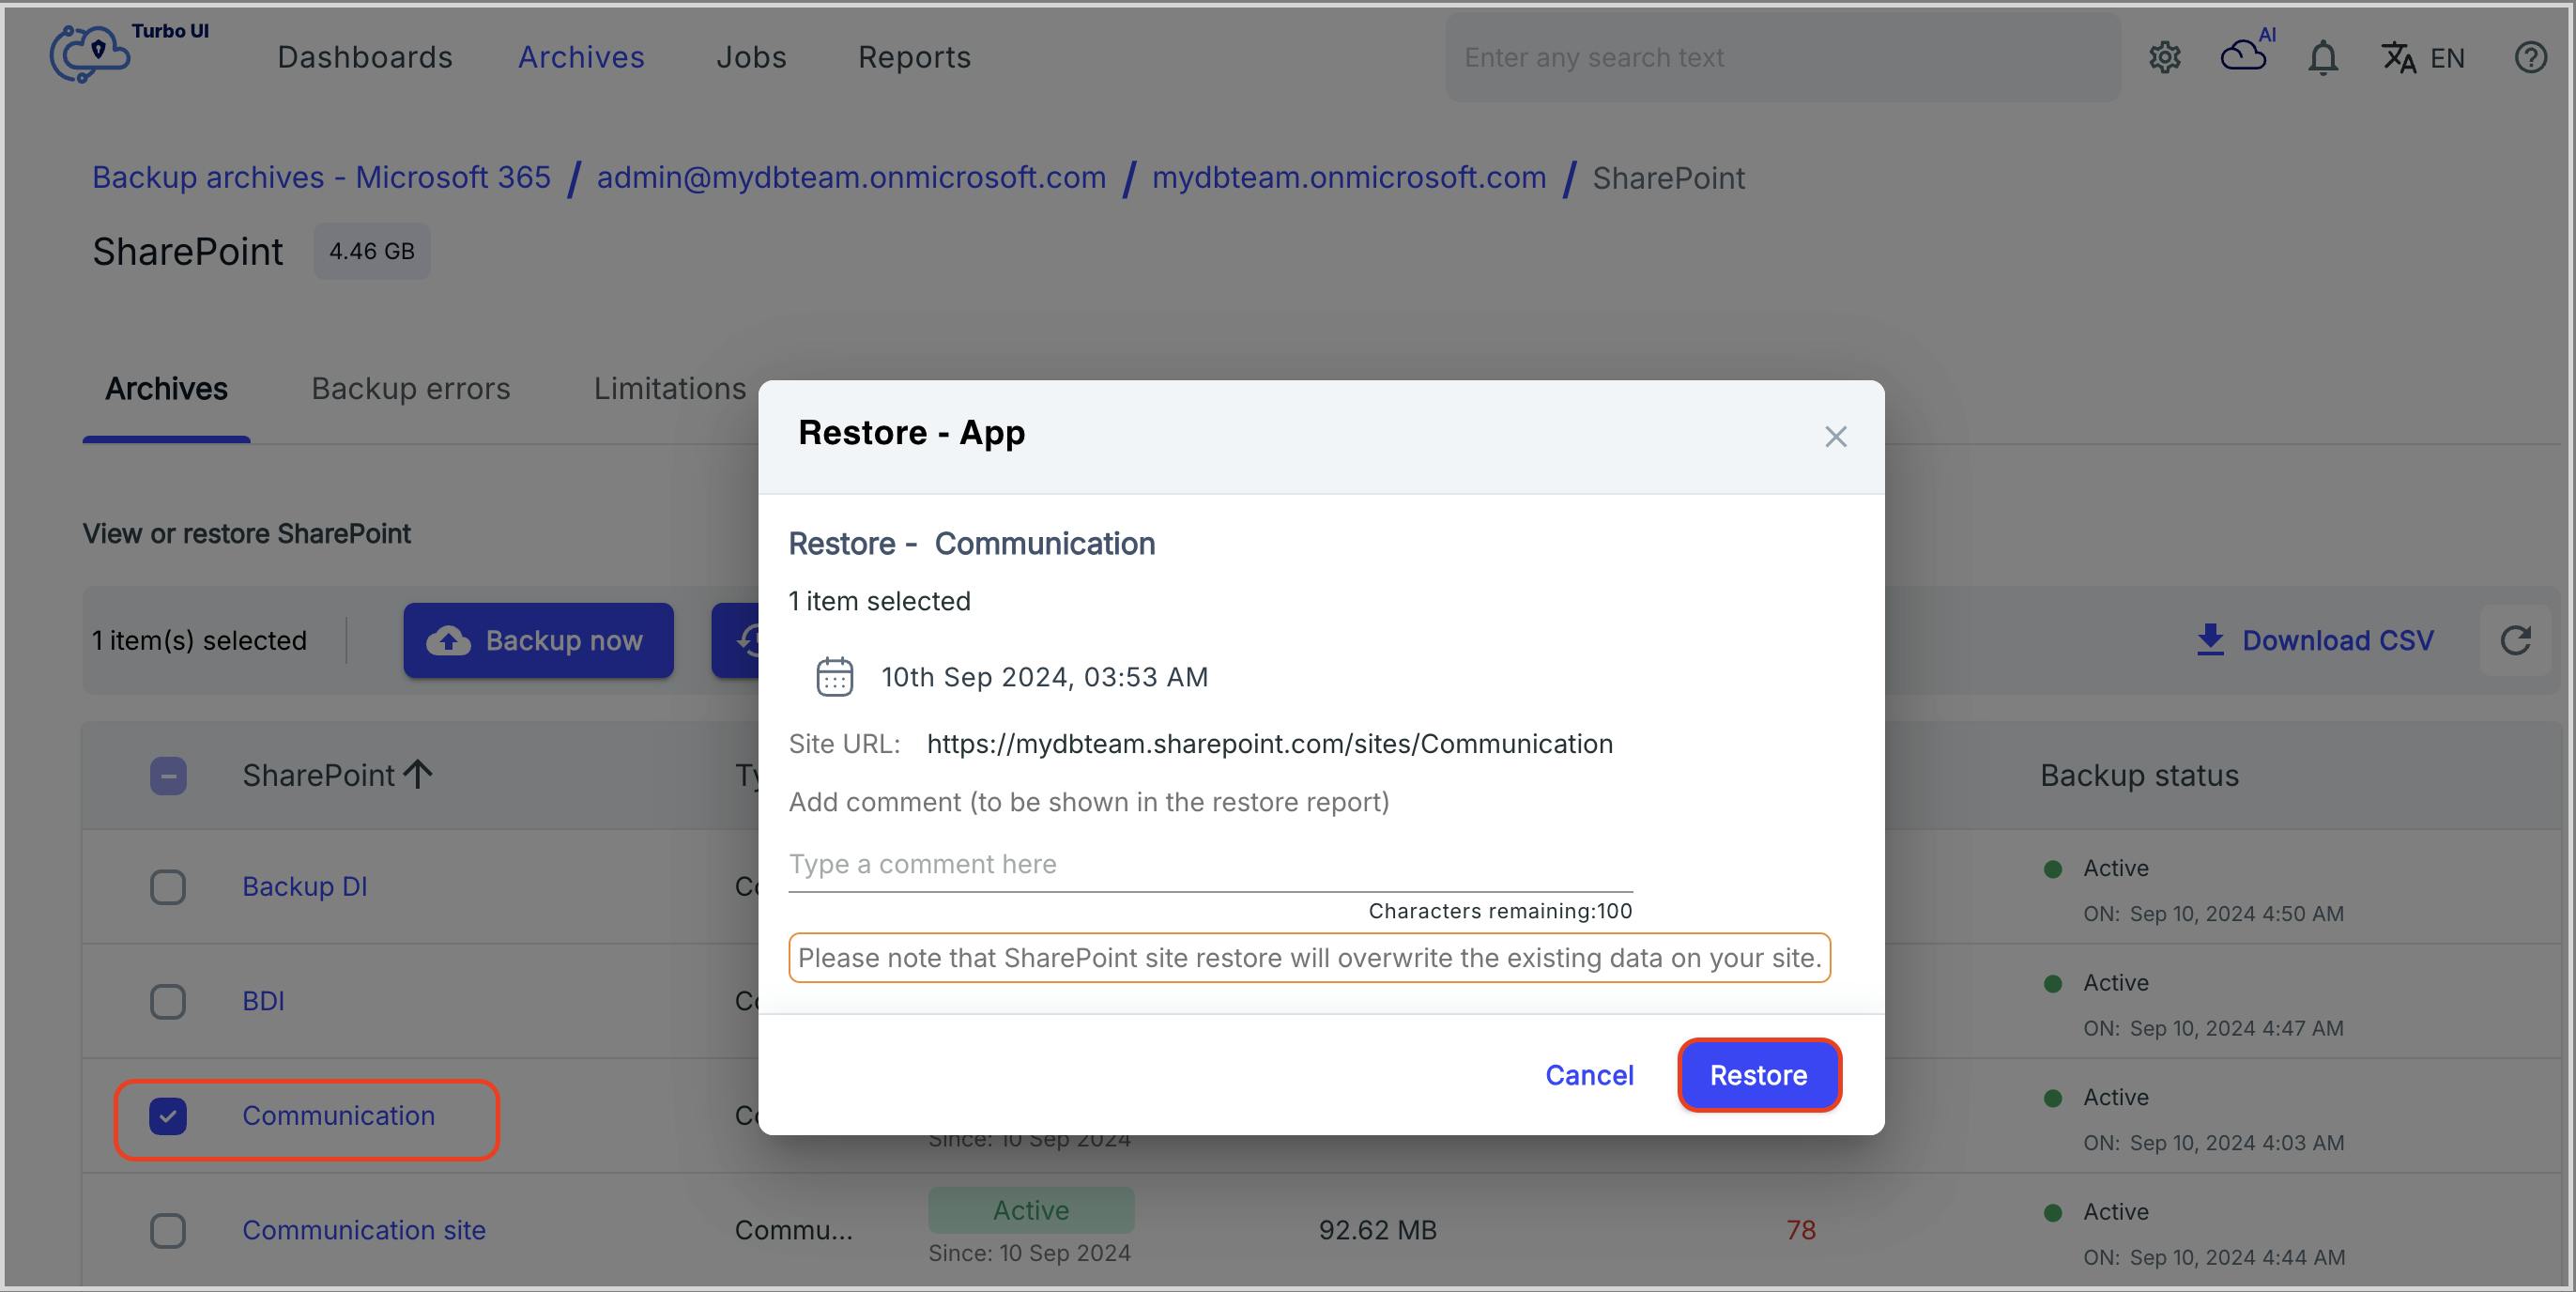Screen dimensions: 2576x1292
Task: Confirm with the Restore button
Action: click(x=1759, y=1075)
